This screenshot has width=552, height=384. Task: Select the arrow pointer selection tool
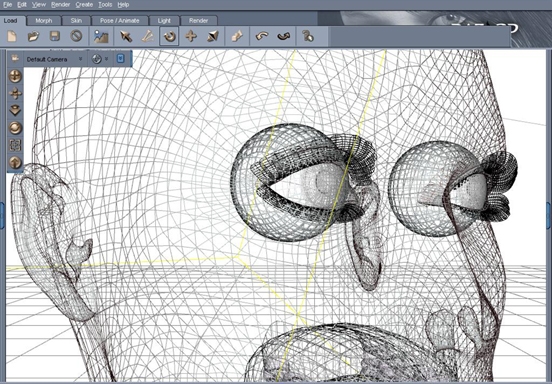click(x=125, y=36)
